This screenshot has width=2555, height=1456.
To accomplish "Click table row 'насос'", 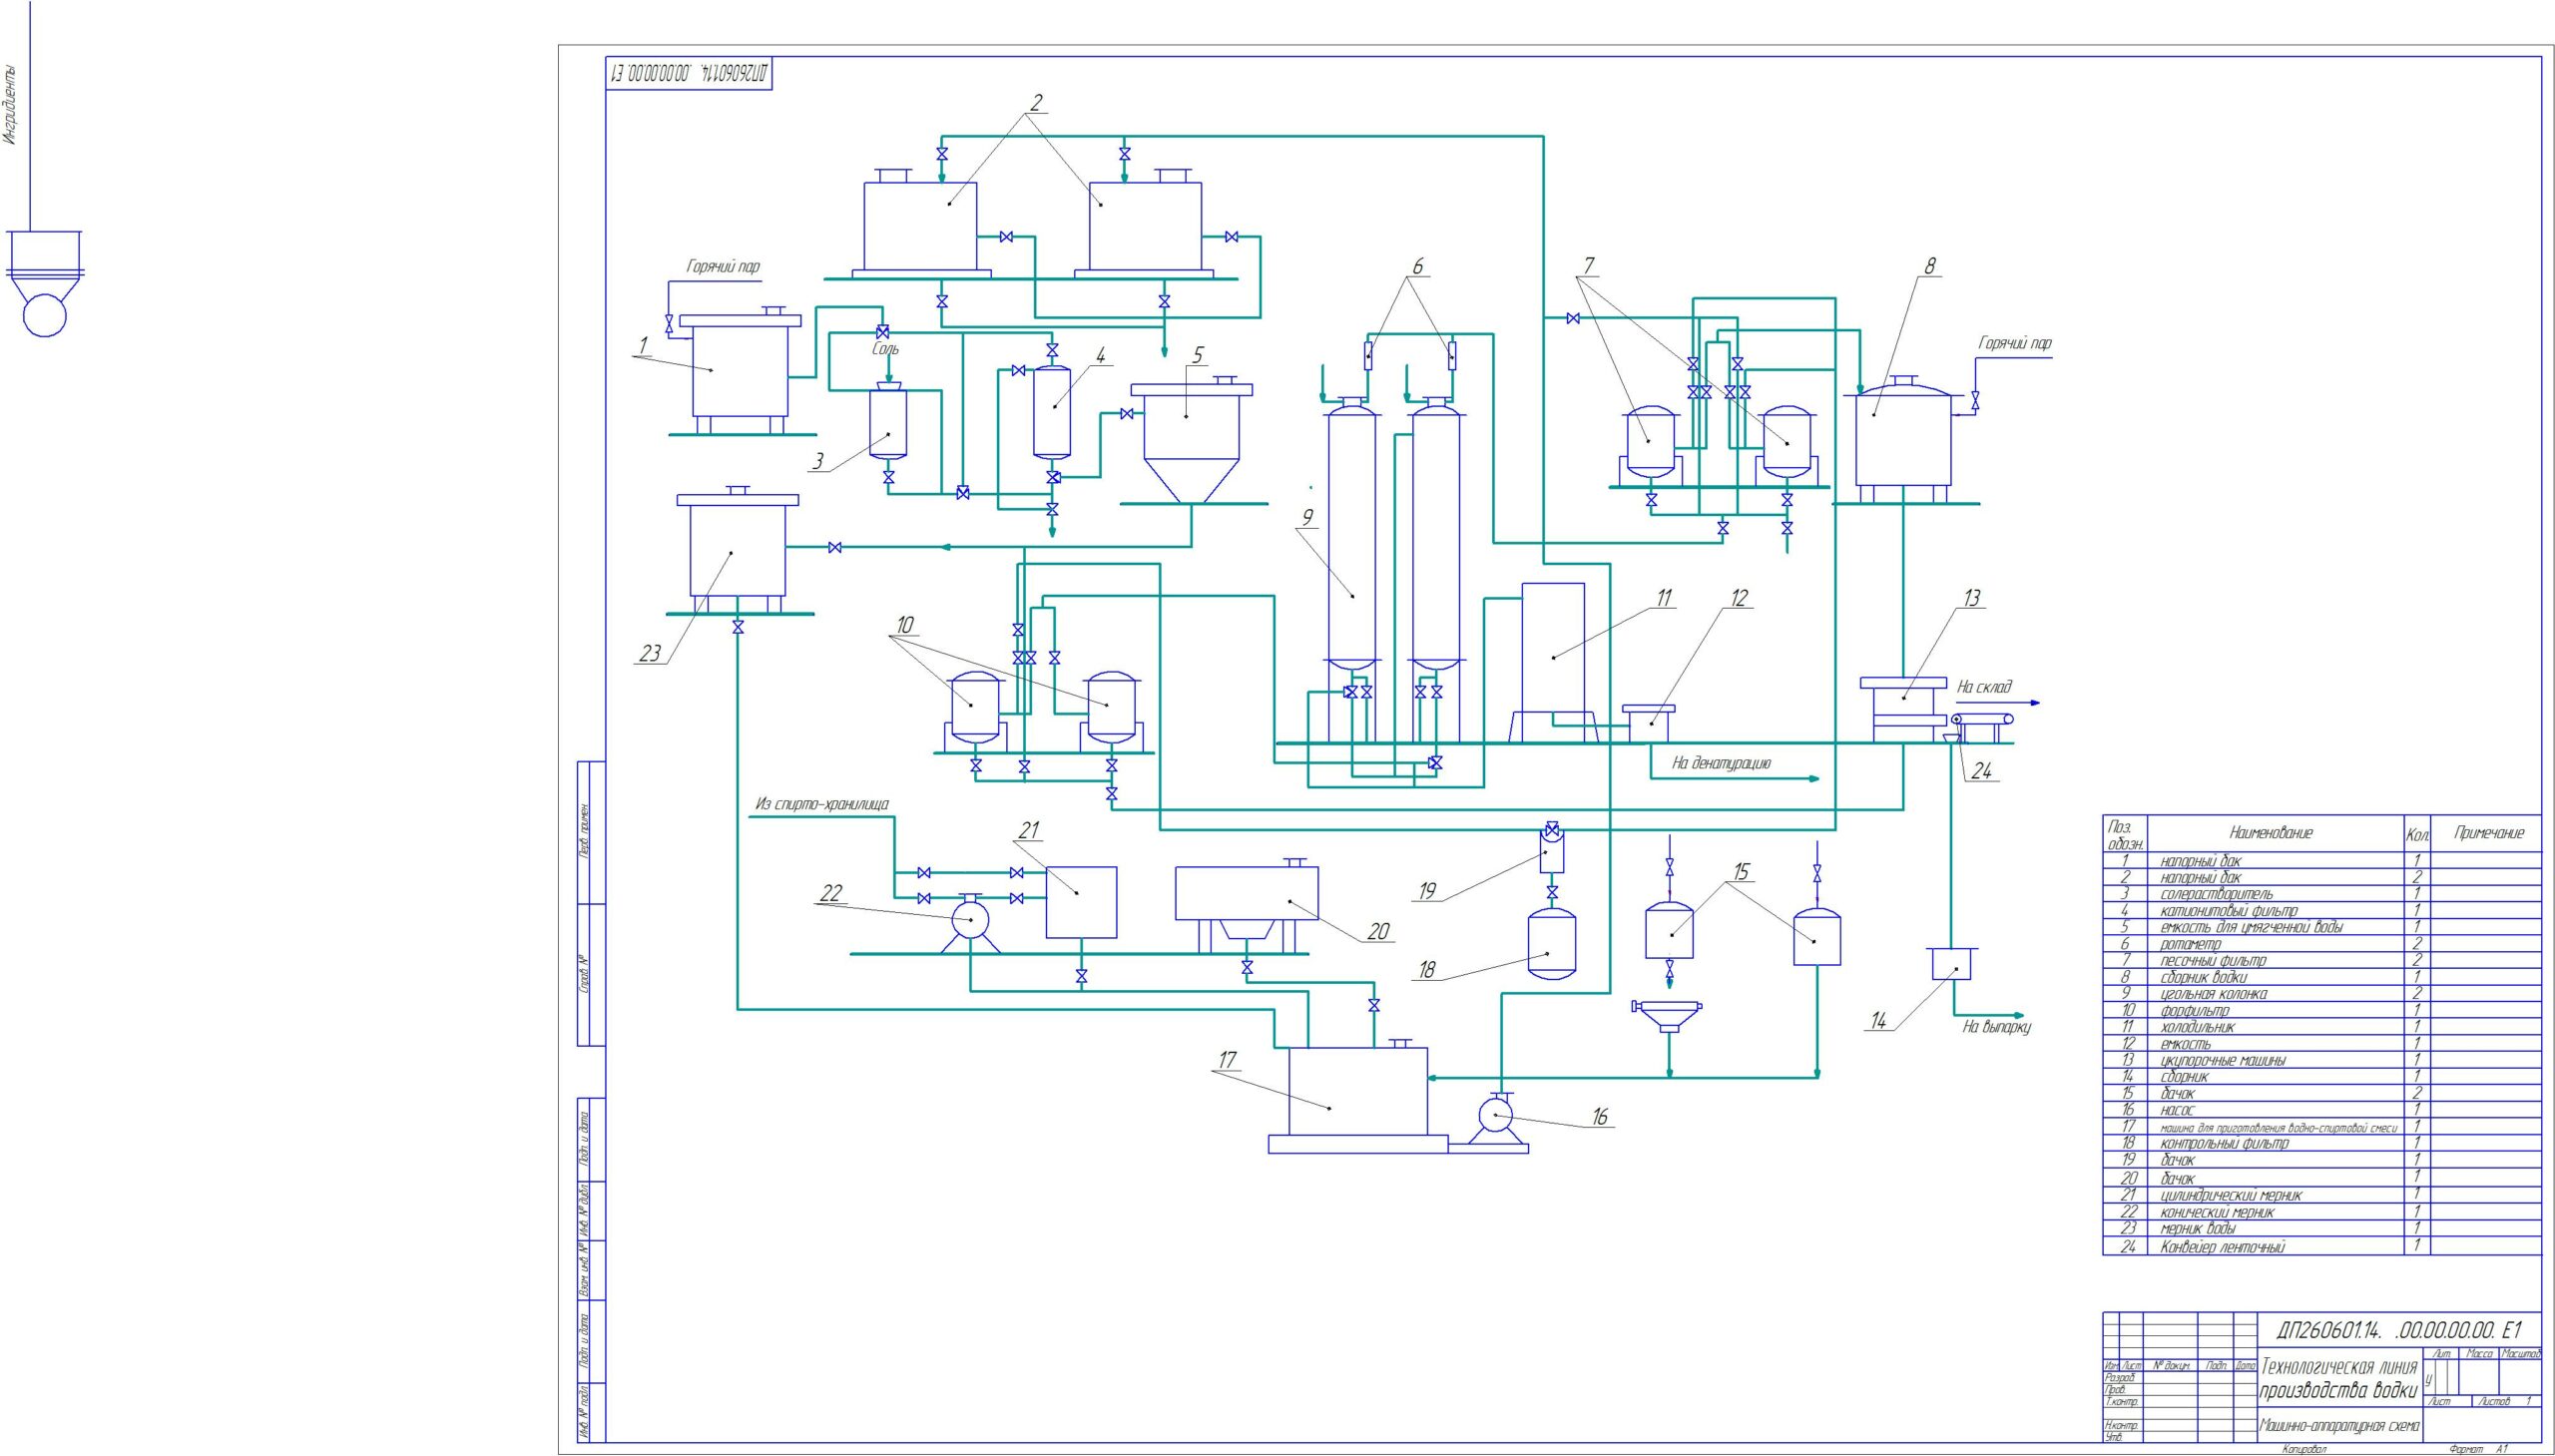I will [2322, 1110].
